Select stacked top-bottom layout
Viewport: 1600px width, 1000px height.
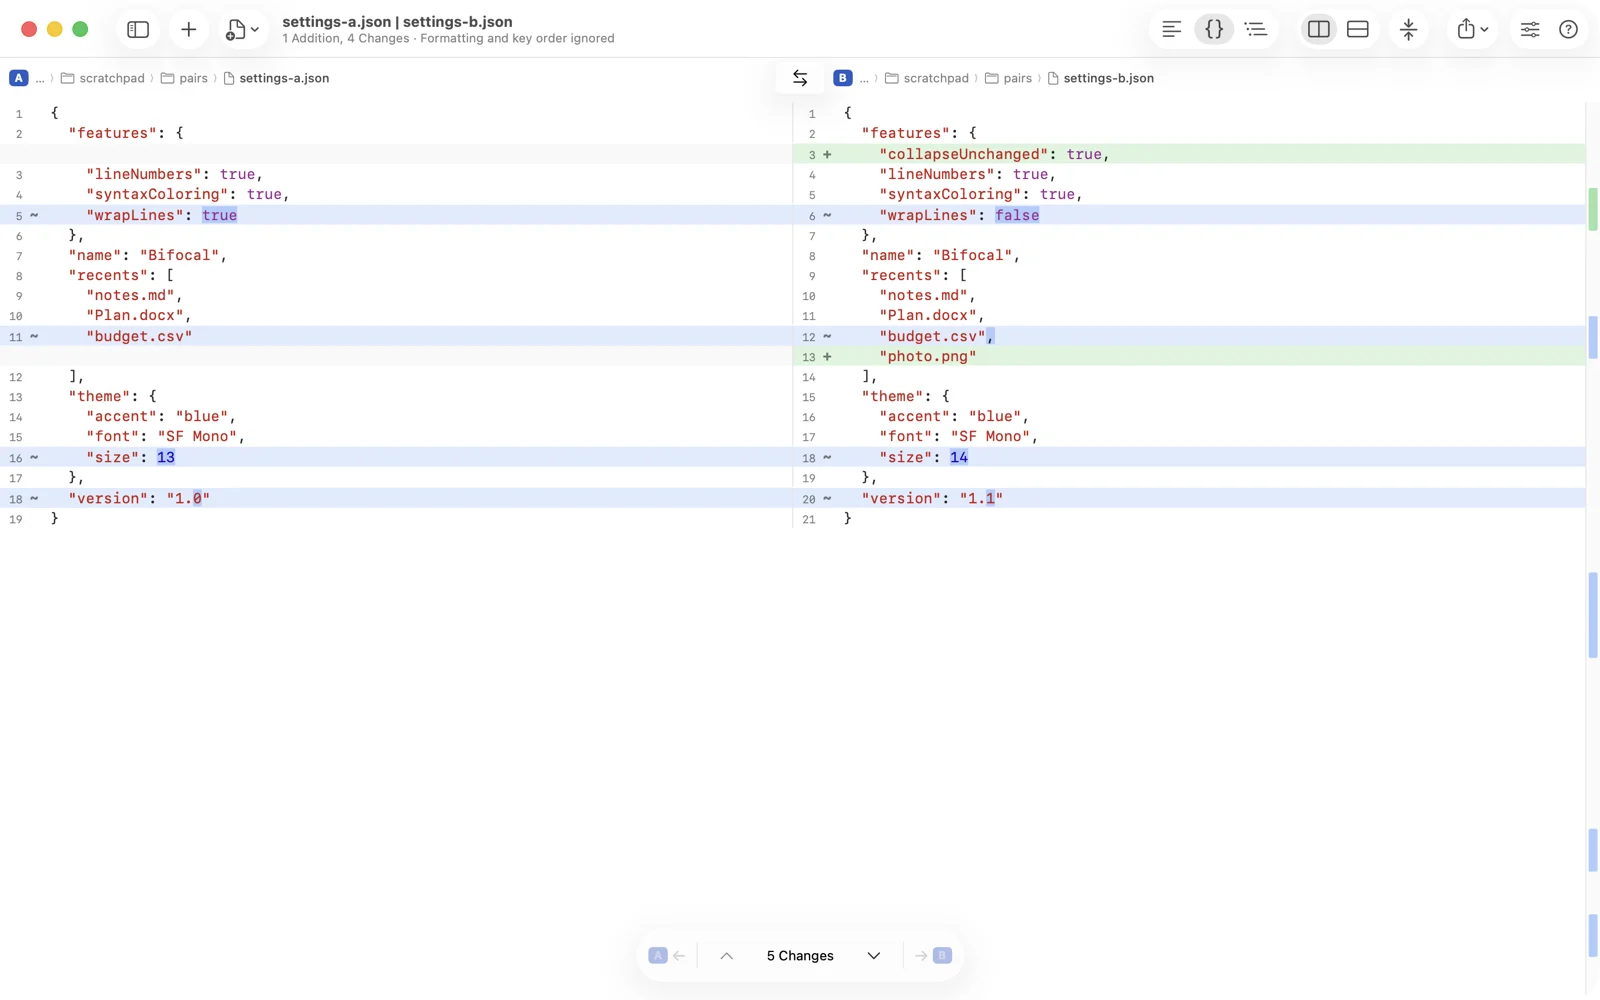click(x=1357, y=29)
